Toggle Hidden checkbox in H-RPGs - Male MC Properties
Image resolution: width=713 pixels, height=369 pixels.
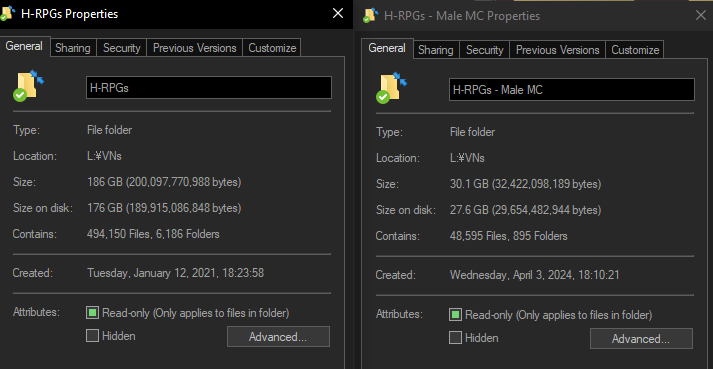455,338
